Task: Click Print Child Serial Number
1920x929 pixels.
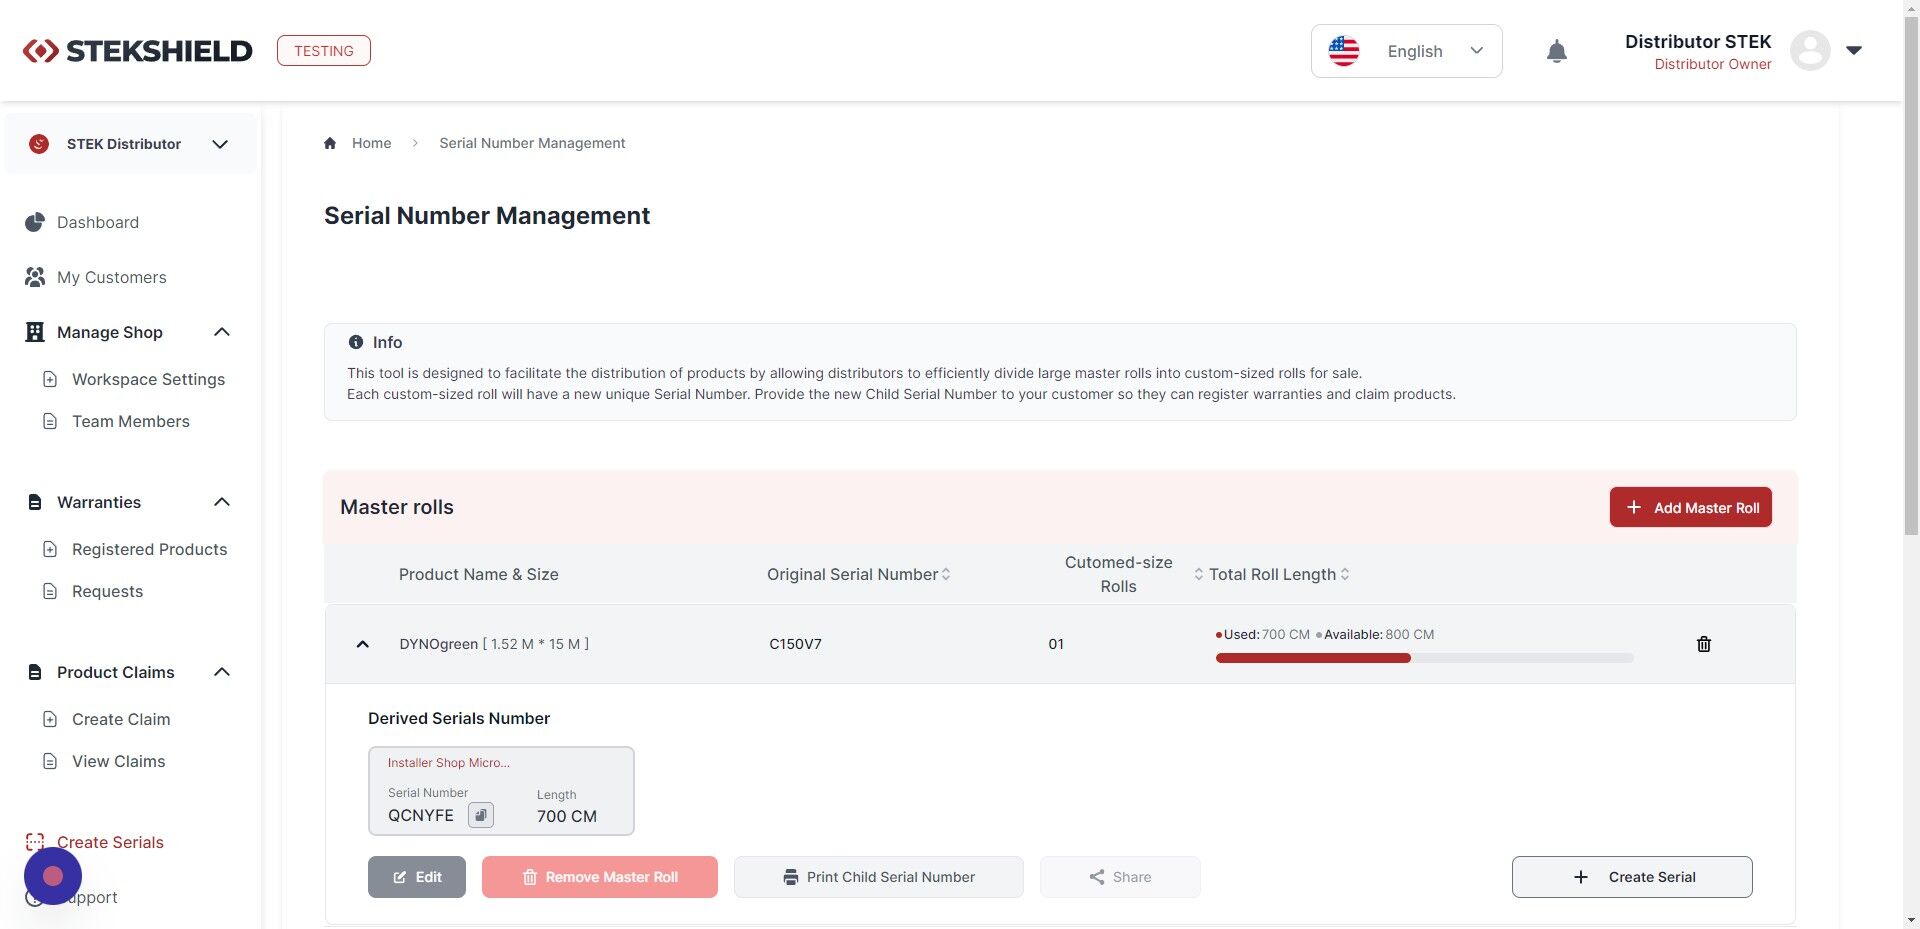Action: tap(879, 877)
